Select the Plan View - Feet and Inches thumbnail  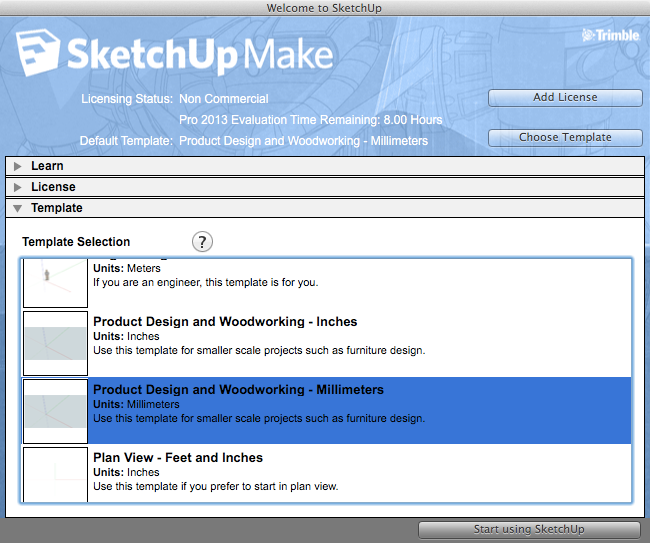tap(56, 475)
